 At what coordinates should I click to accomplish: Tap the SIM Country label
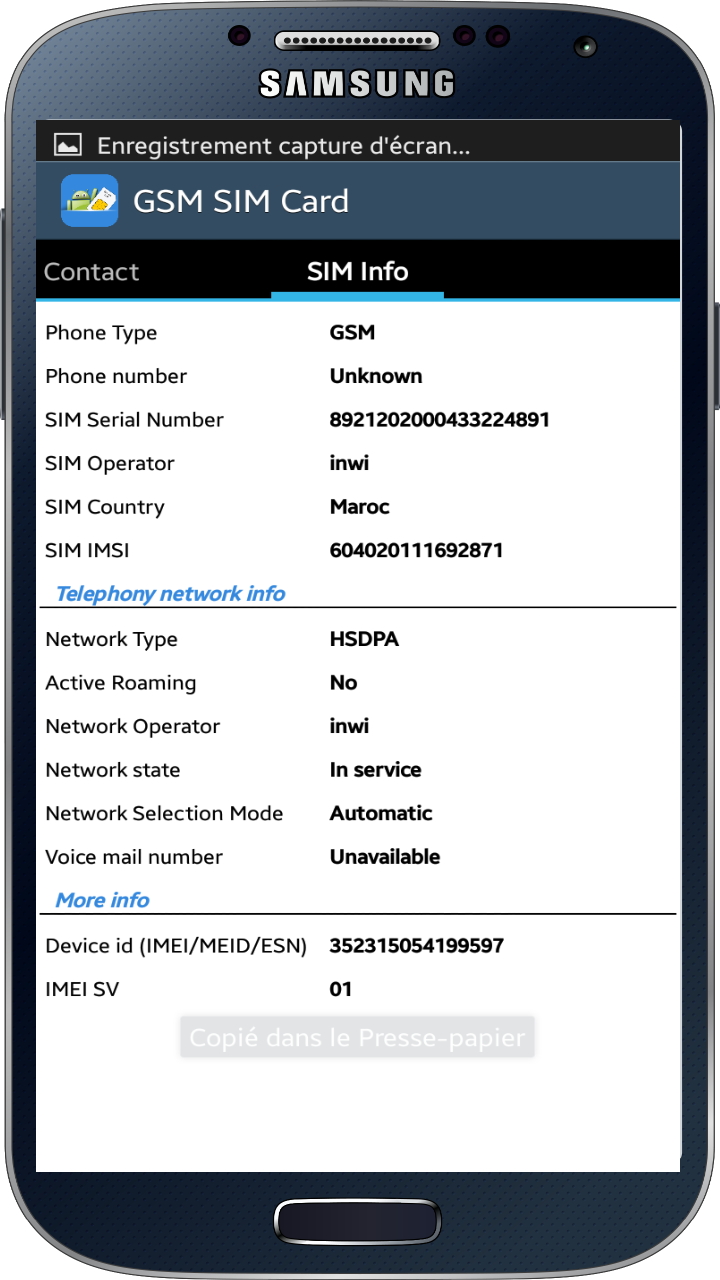point(105,507)
